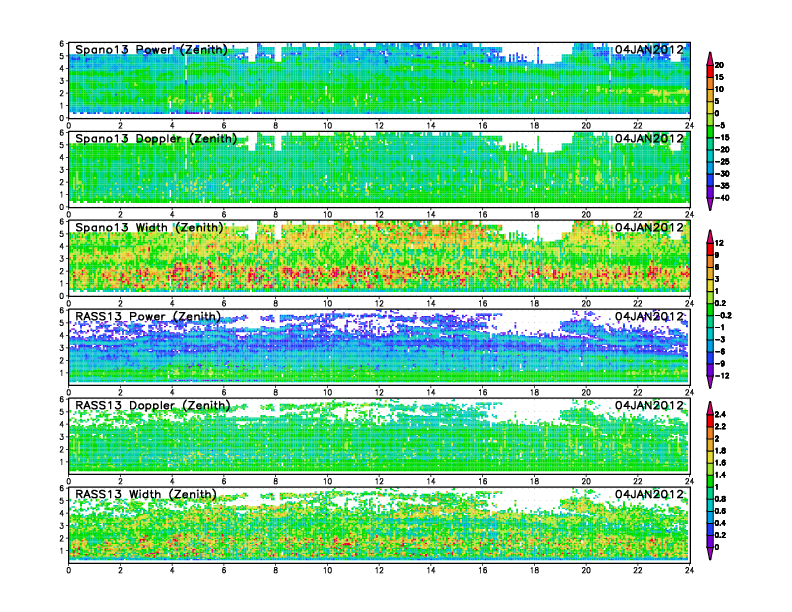
Task: Click the 04JAN2012 date in RASS13 Width panel
Action: (x=649, y=494)
